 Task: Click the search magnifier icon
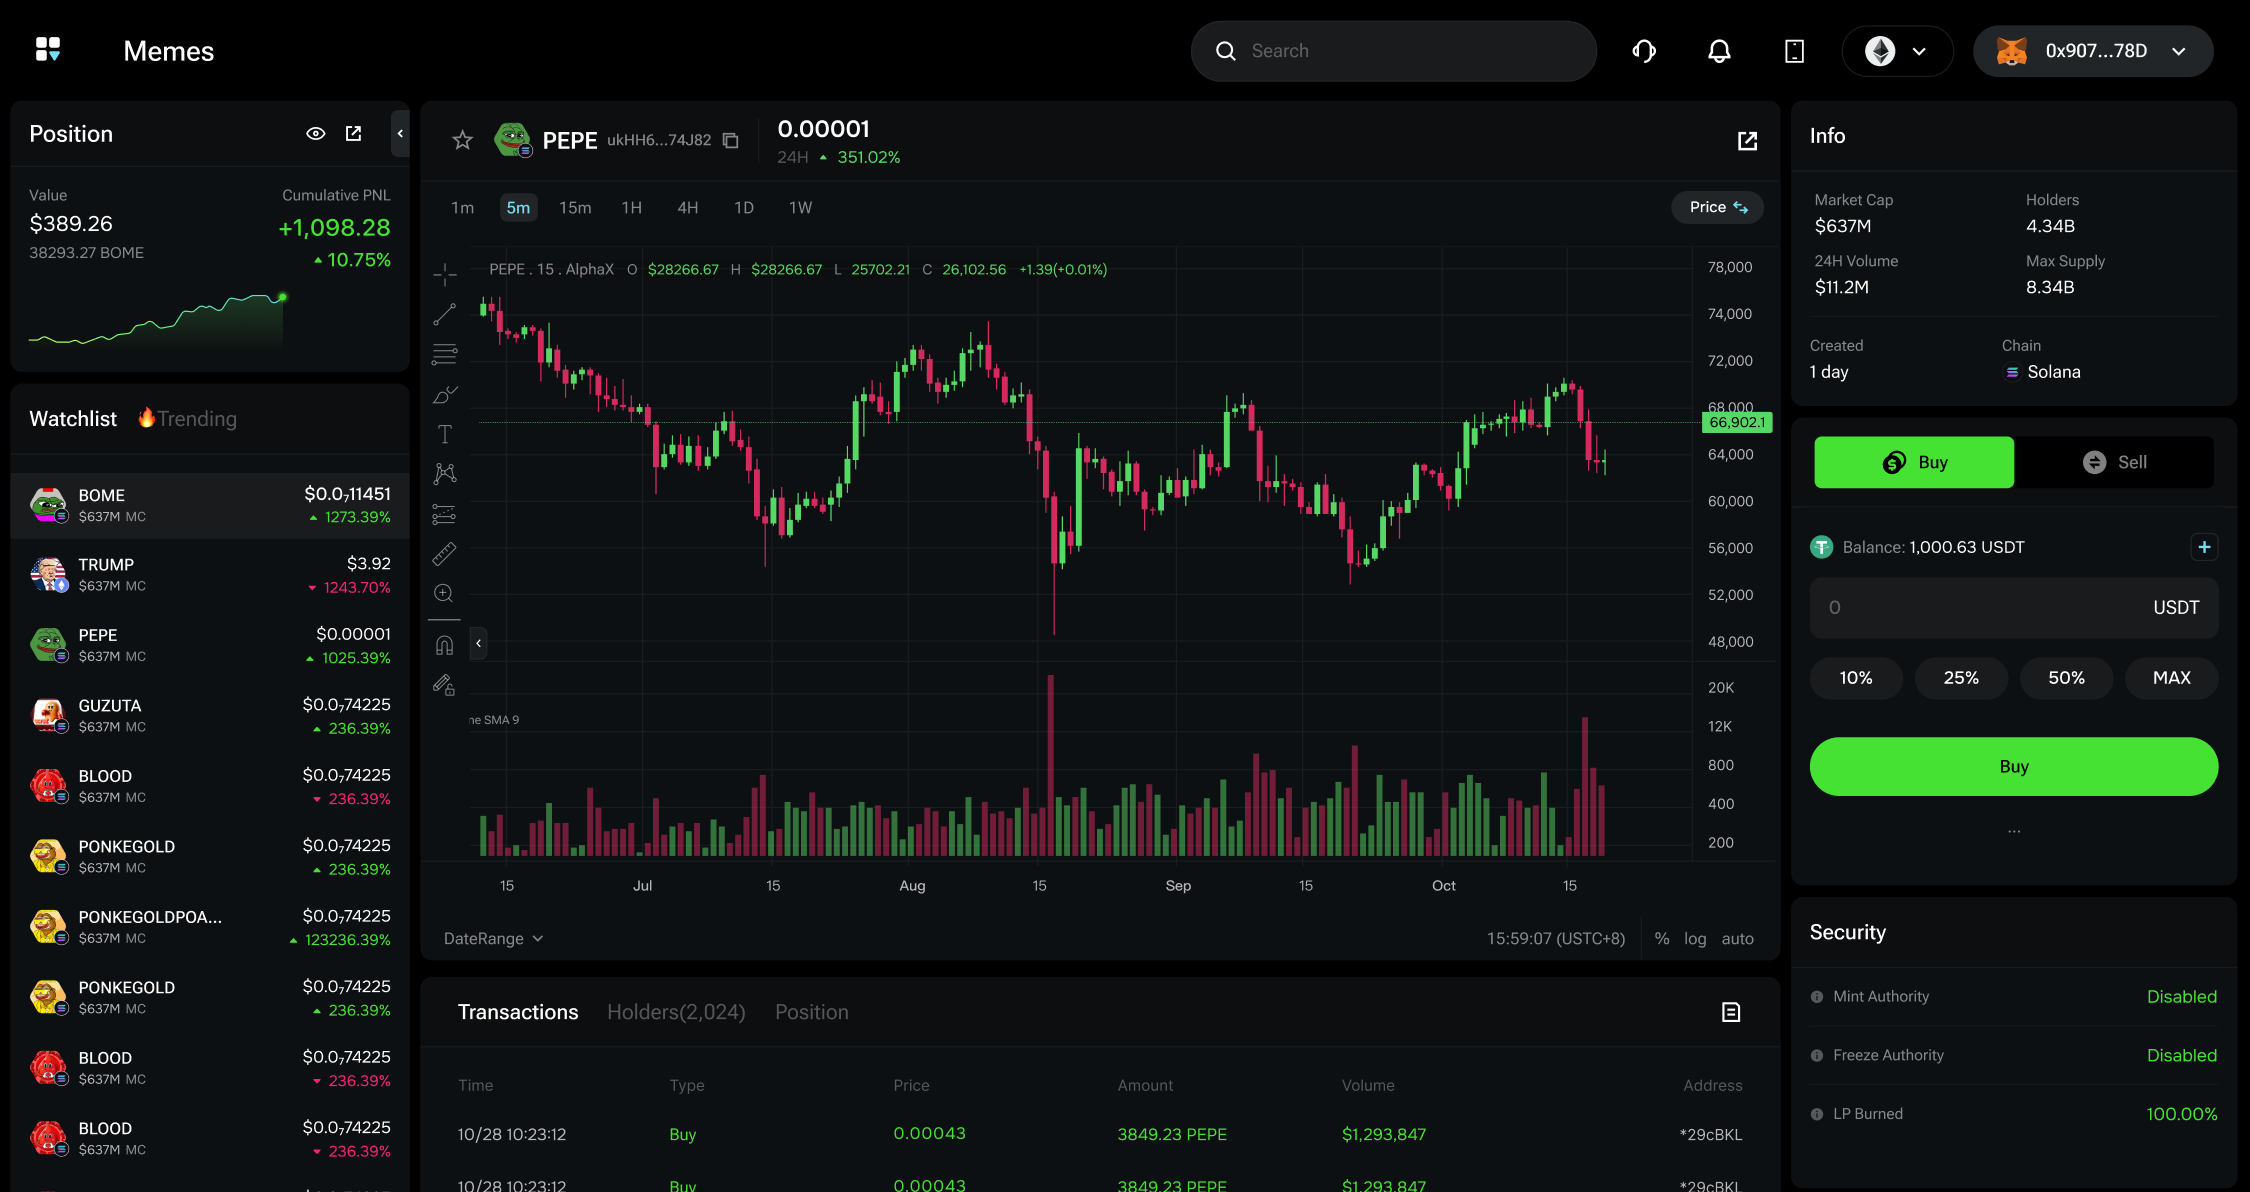(x=1226, y=51)
